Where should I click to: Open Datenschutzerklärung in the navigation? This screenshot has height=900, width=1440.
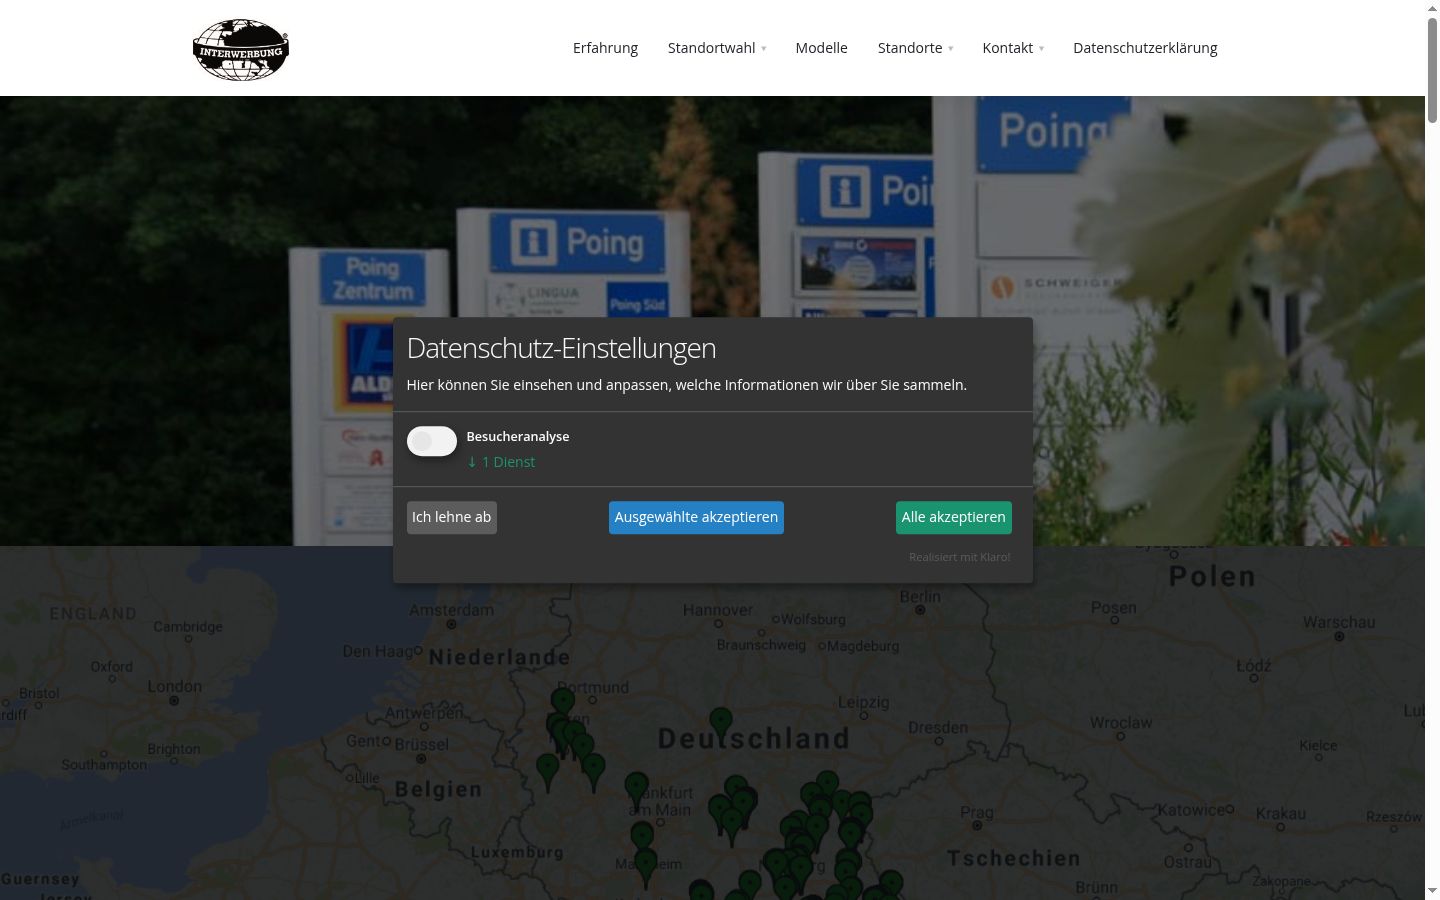[x=1145, y=48]
